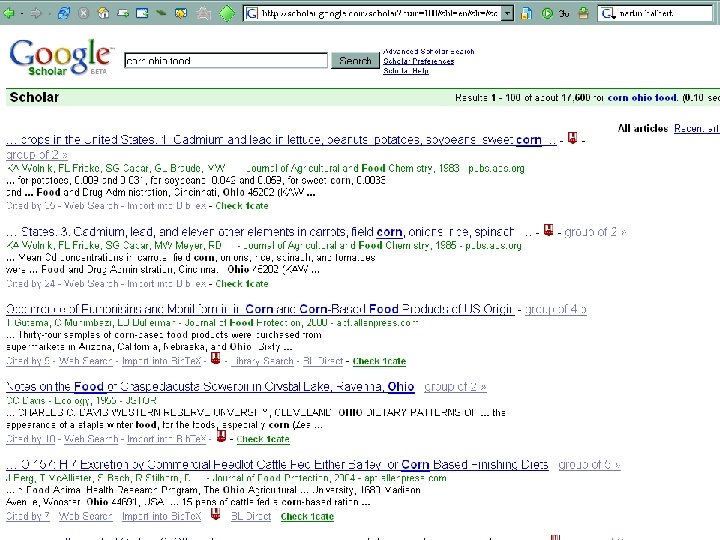This screenshot has height=540, width=720.
Task: Click the red icon in the Crystal Lake result
Action: [221, 436]
